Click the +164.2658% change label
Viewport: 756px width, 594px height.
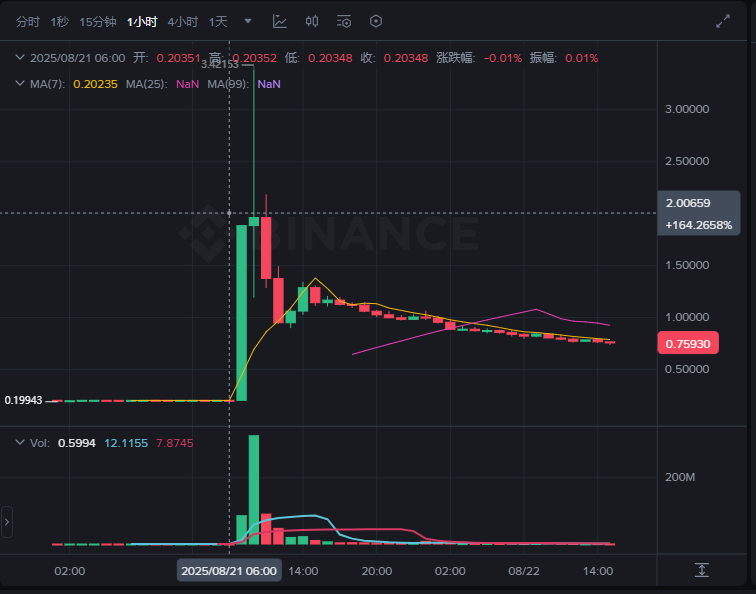[699, 225]
